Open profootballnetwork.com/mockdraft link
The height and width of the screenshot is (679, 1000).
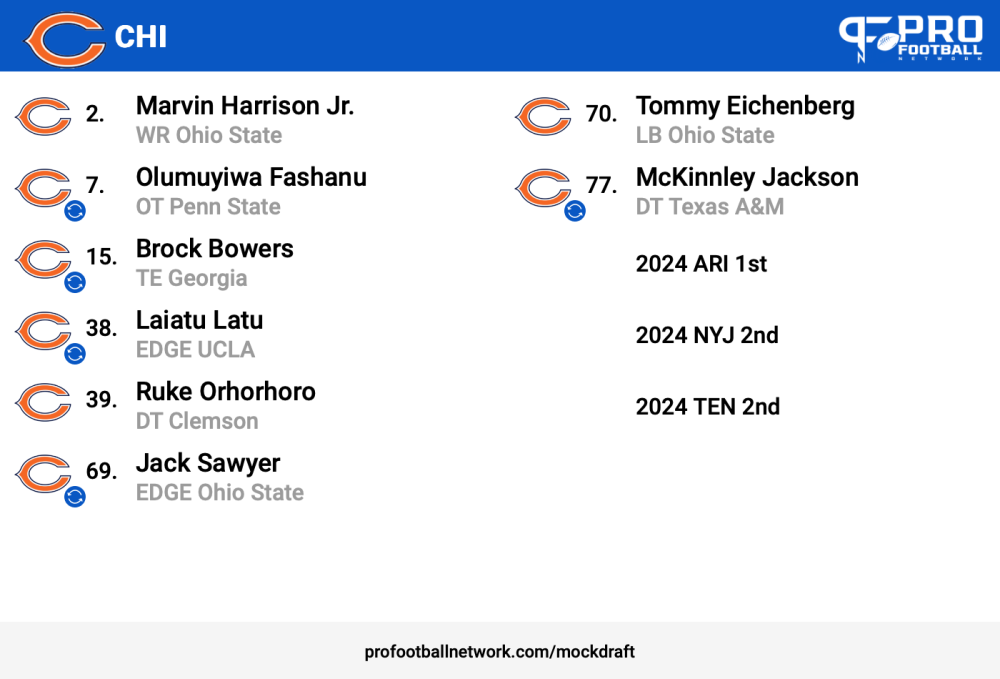pyautogui.click(x=499, y=652)
